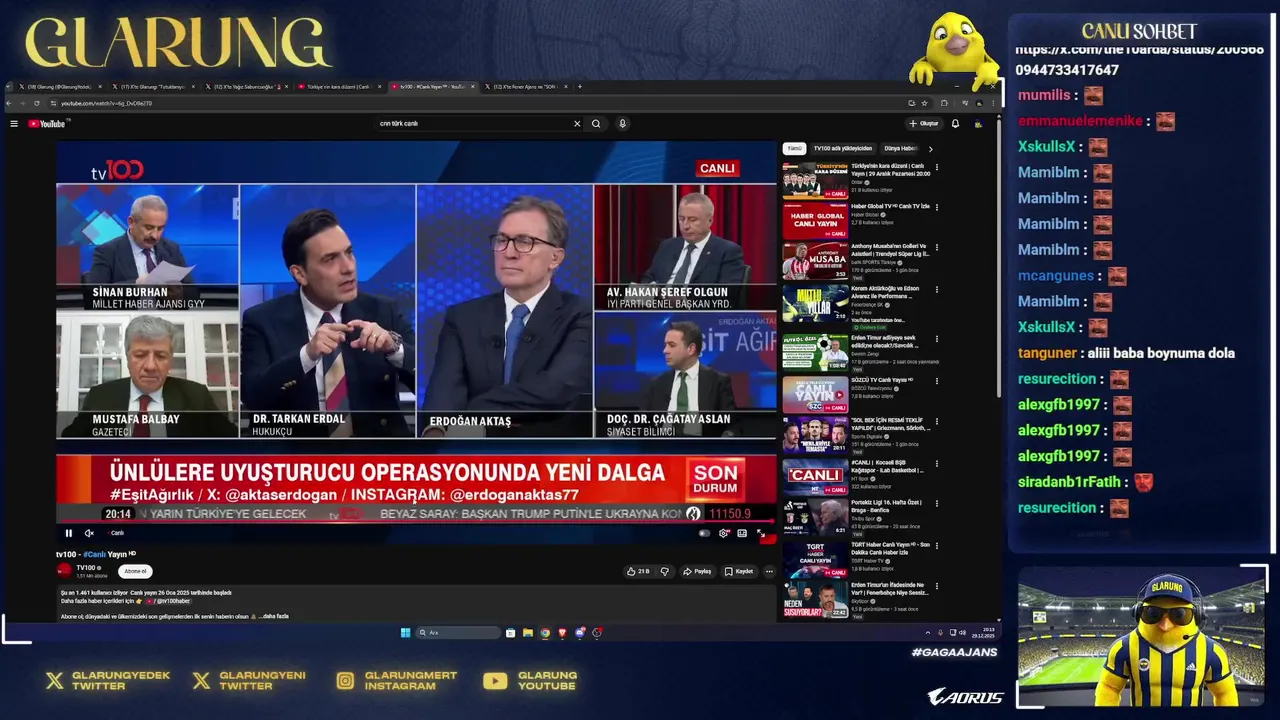Click the #Canlı hashtag in video title

point(94,554)
